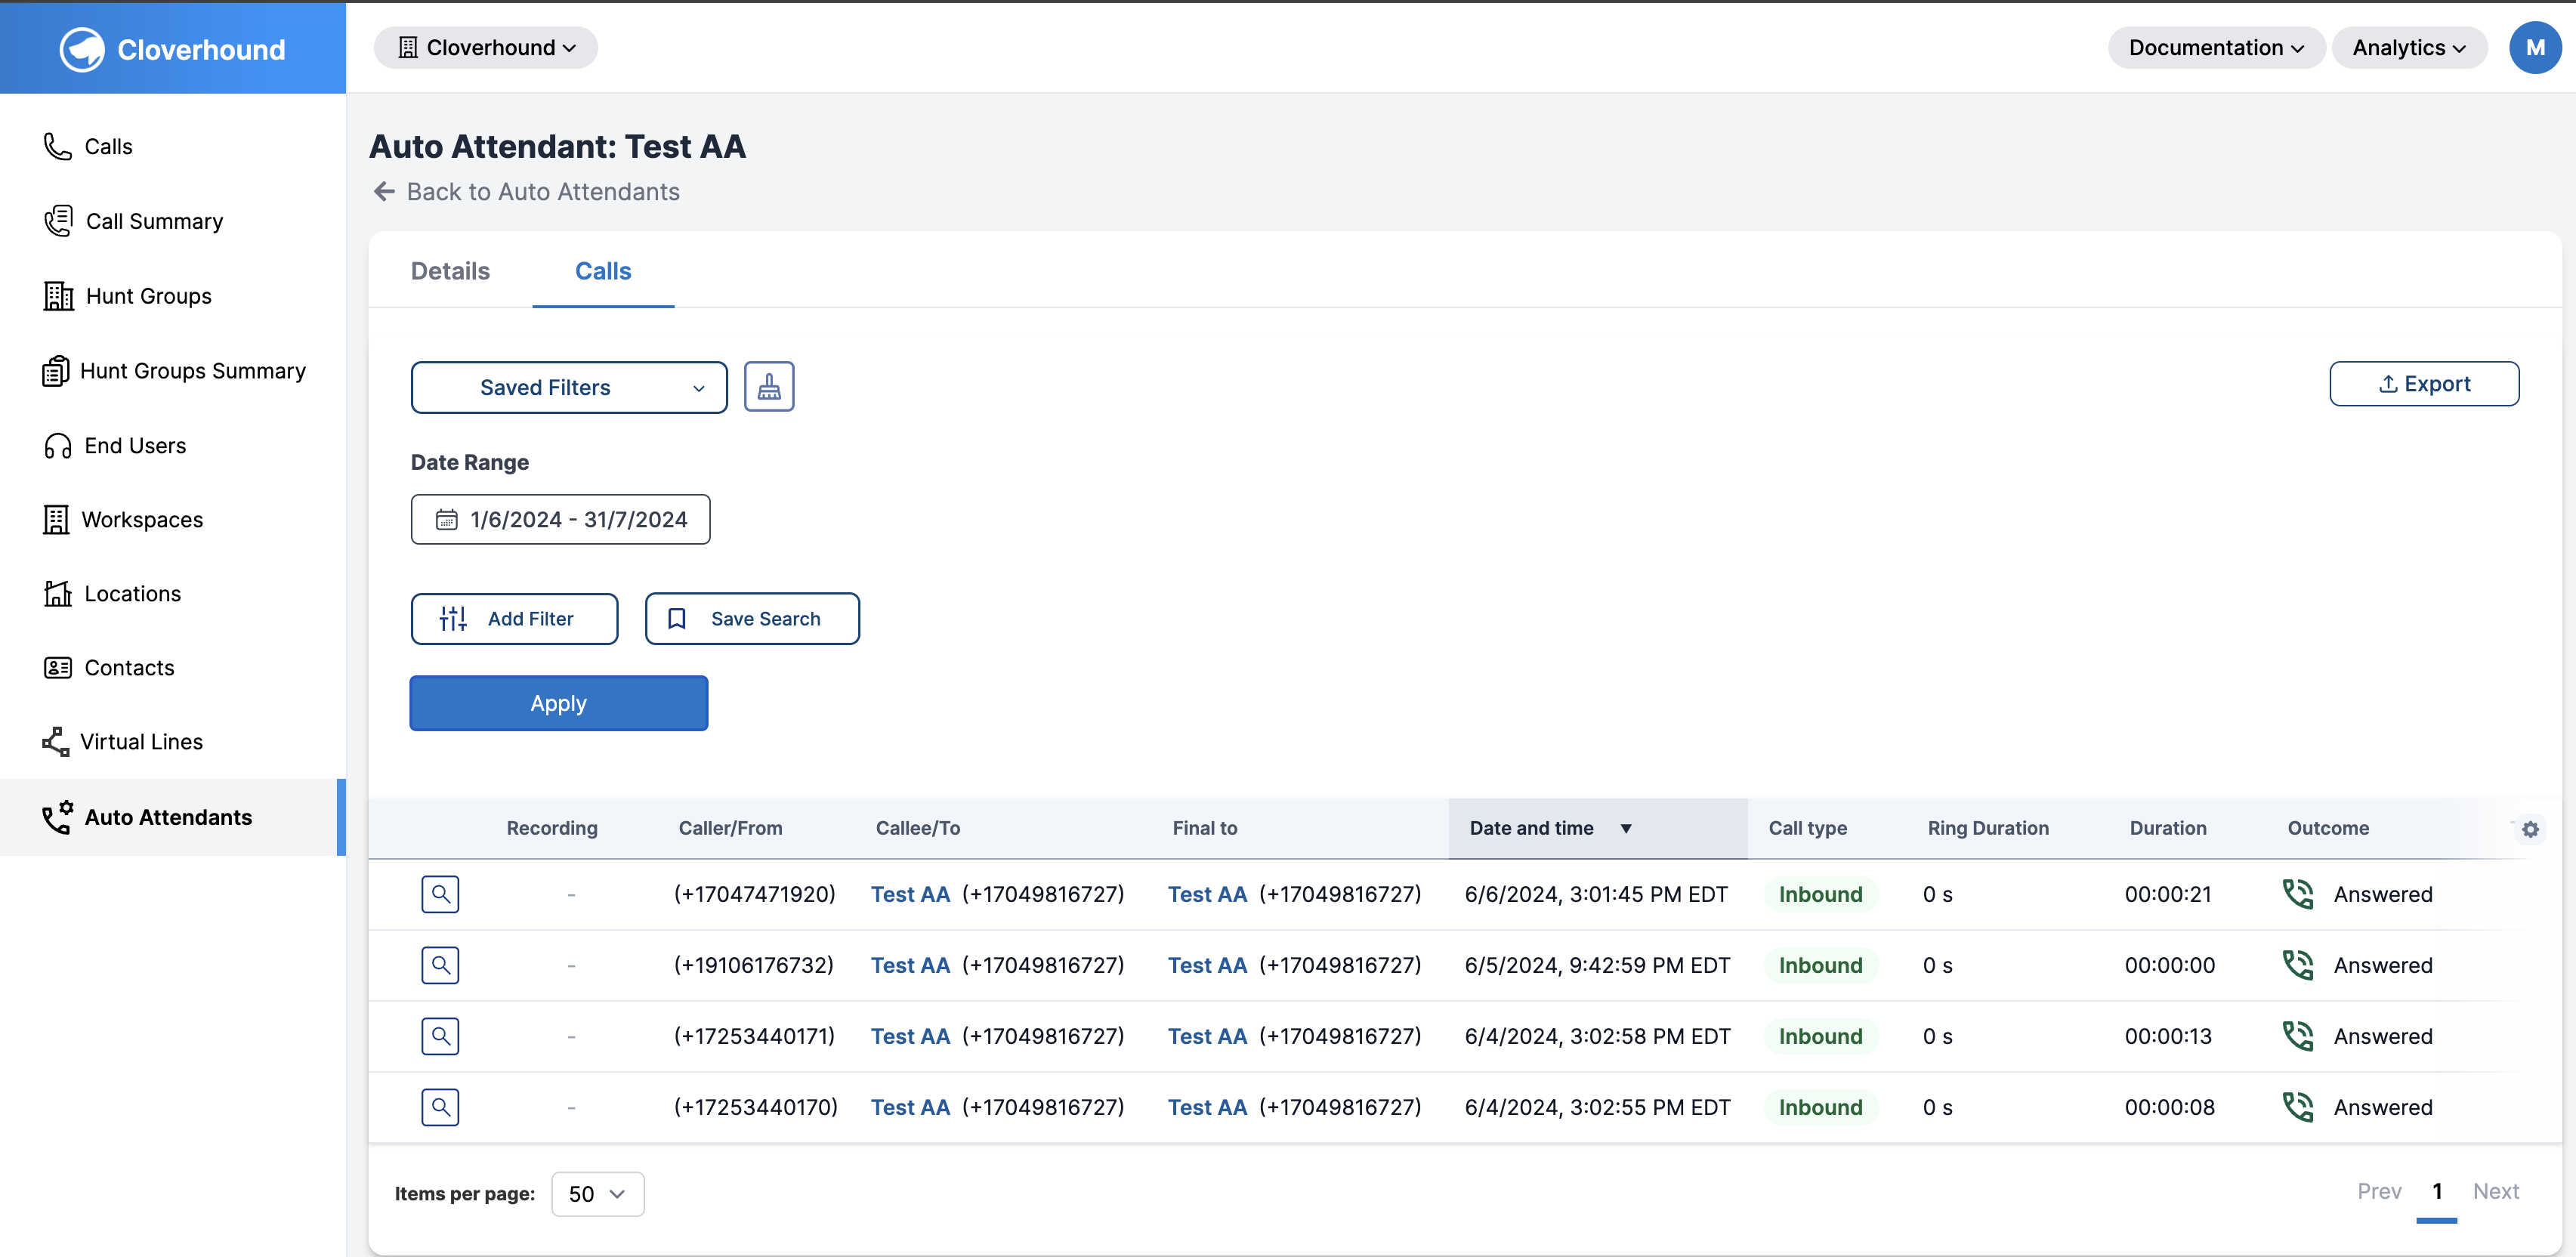
Task: Expand the Analytics menu
Action: point(2408,48)
